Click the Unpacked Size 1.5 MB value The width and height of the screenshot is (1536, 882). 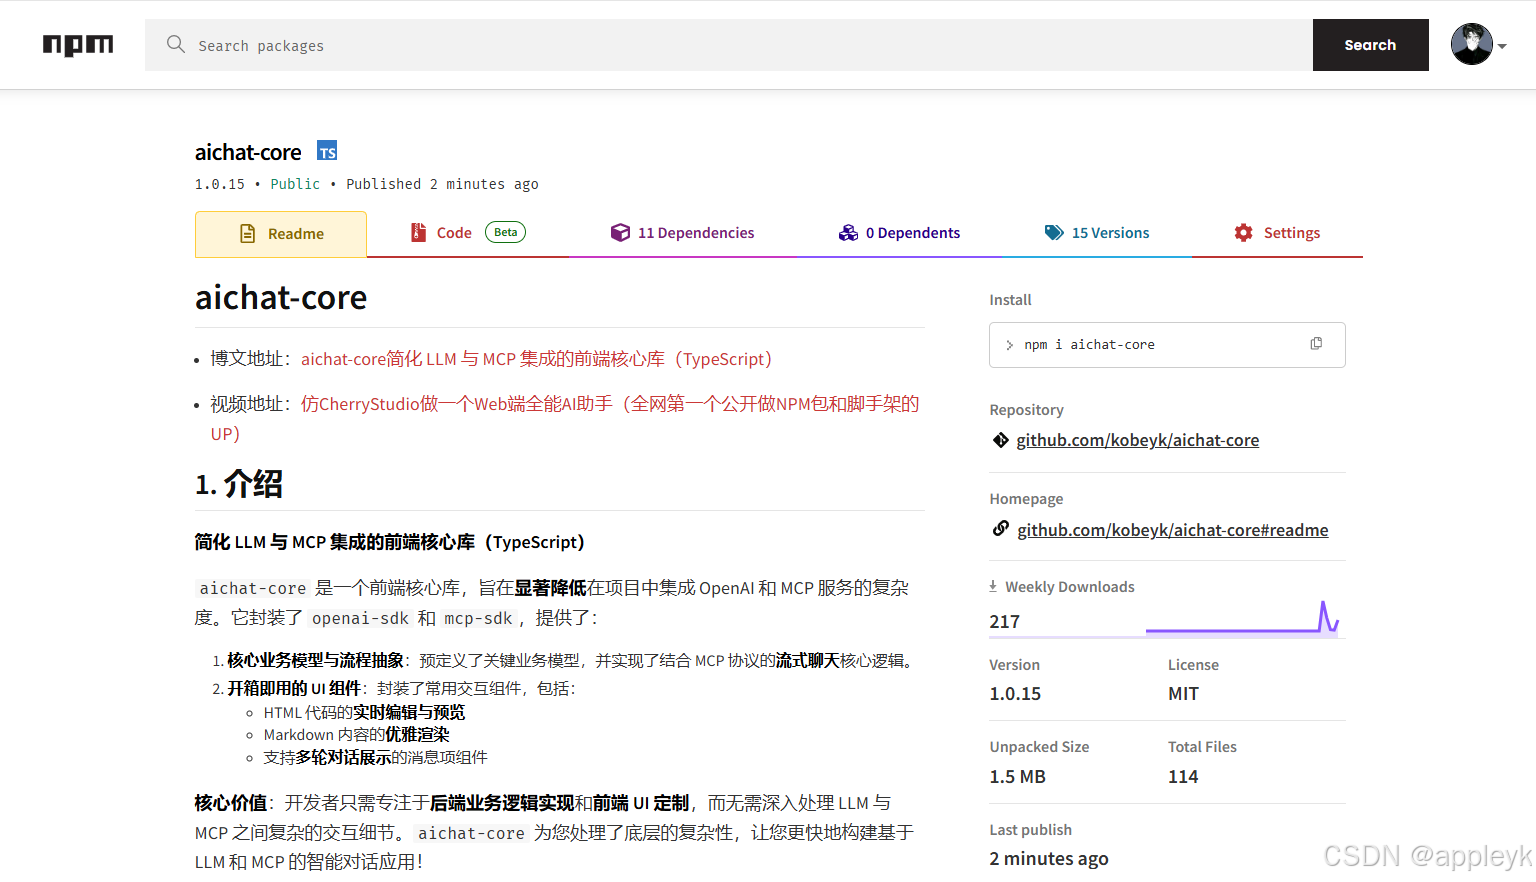1017,776
